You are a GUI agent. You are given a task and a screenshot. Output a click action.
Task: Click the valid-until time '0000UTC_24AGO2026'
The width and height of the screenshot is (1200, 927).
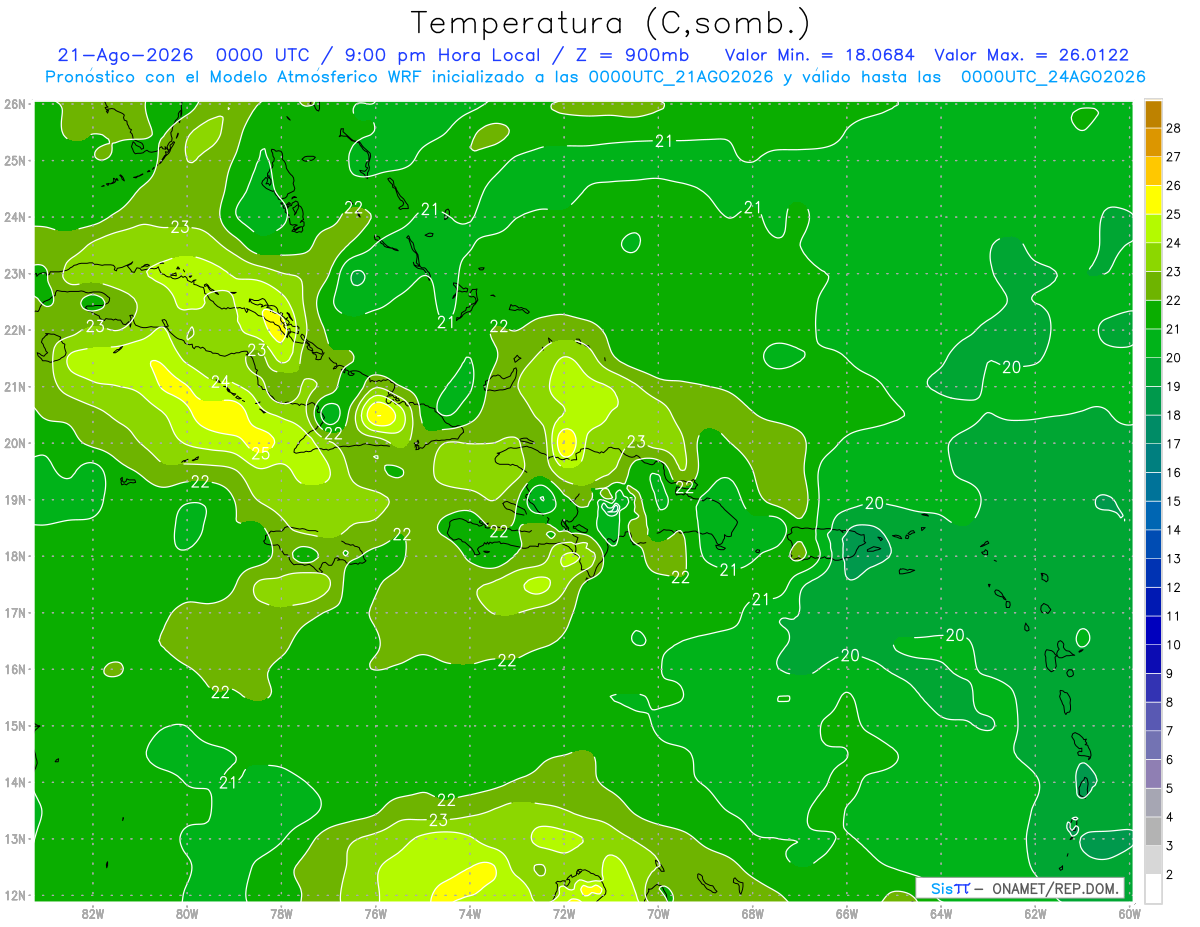1053,76
